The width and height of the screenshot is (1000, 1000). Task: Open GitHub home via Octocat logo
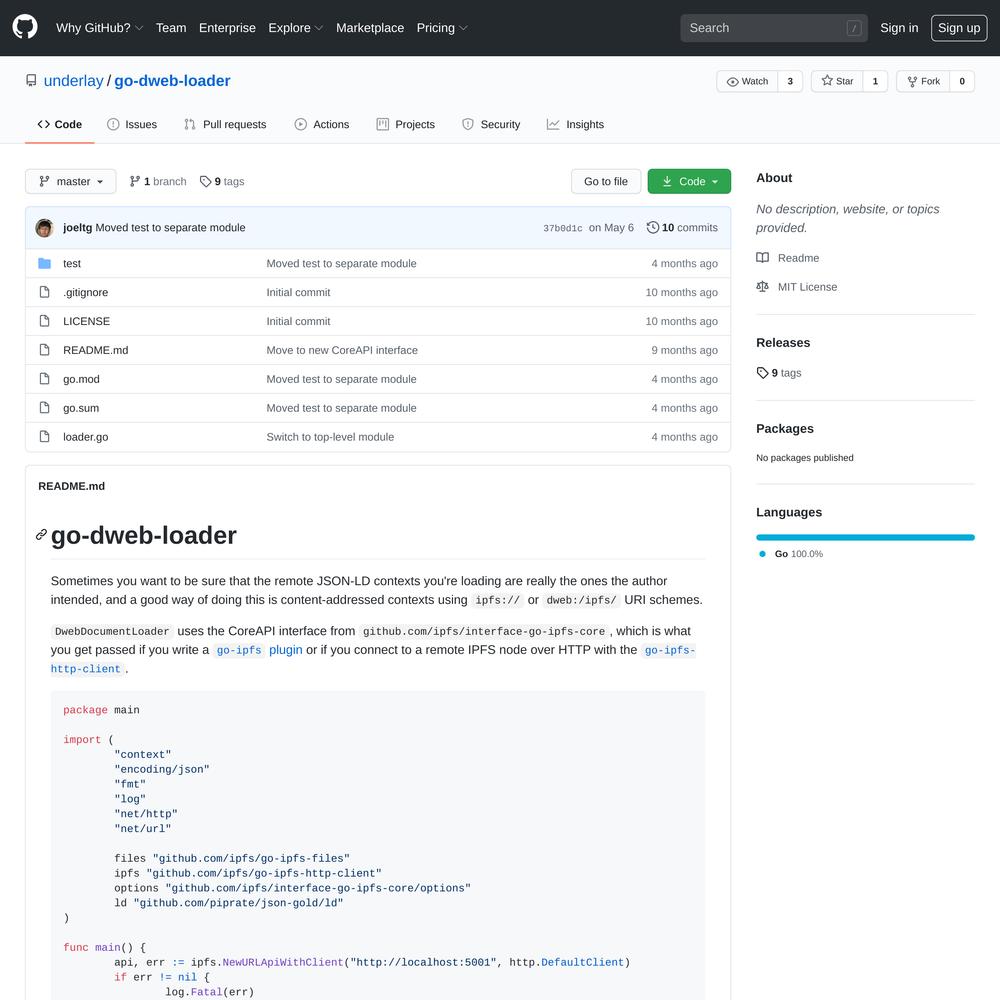pos(25,27)
